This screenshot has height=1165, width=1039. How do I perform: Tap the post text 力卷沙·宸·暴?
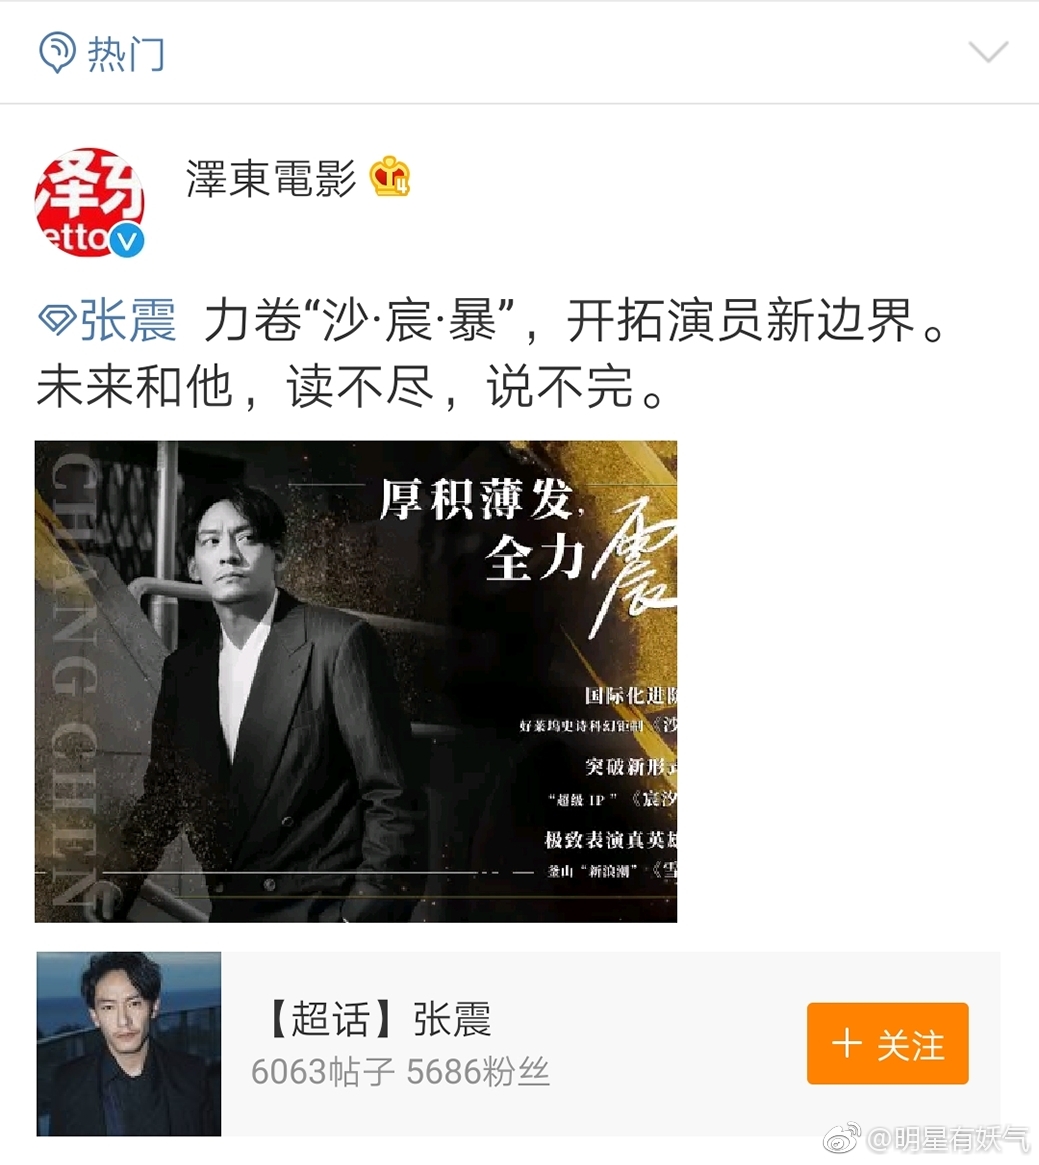click(362, 320)
